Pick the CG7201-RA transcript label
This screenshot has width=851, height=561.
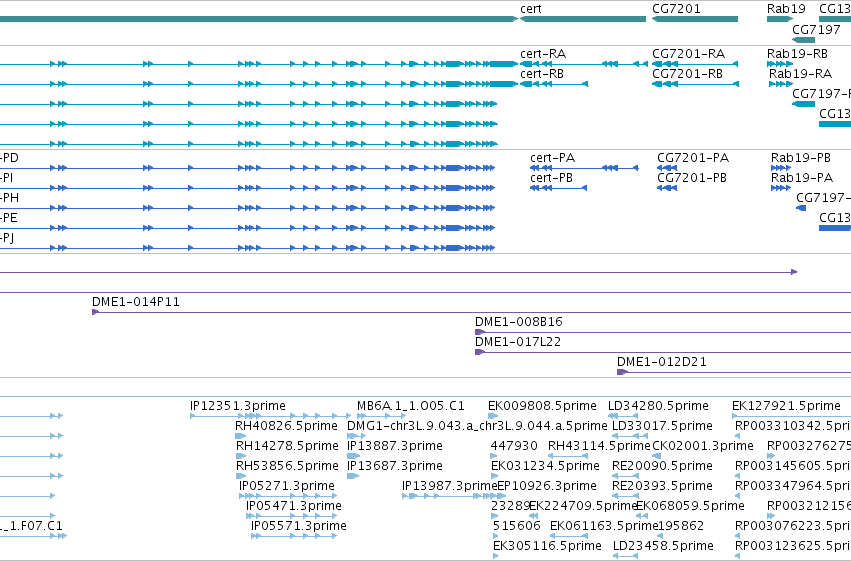click(x=688, y=54)
